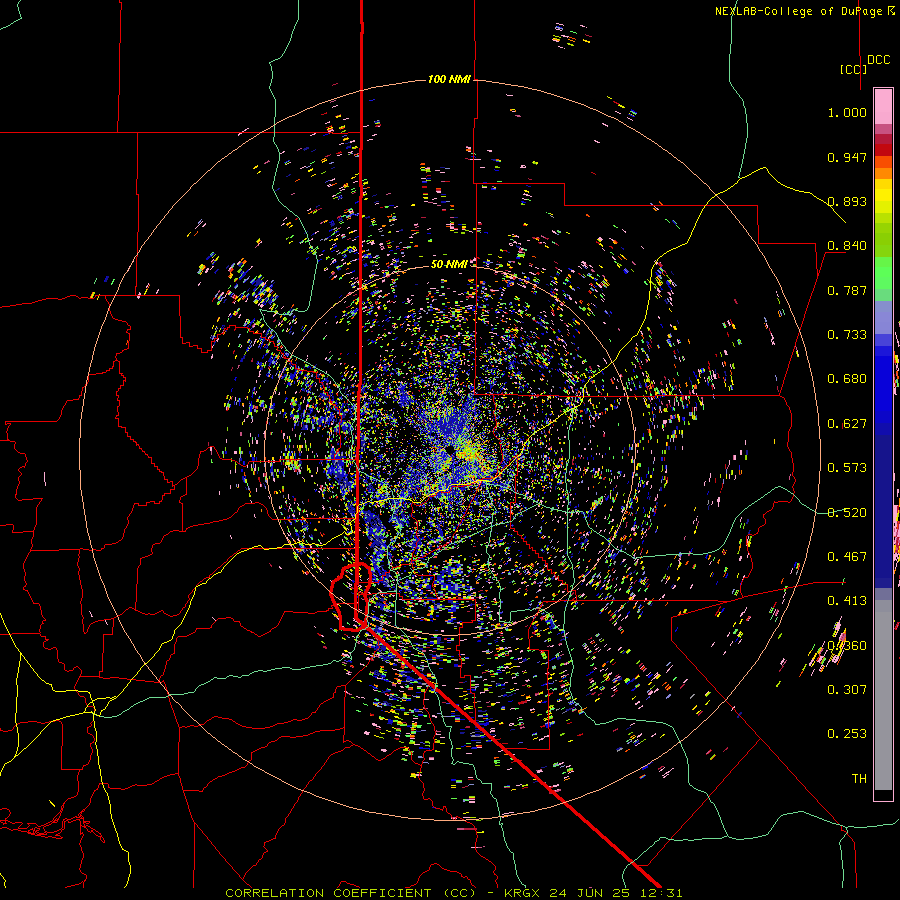Click the 0.520 color scale value

point(847,513)
